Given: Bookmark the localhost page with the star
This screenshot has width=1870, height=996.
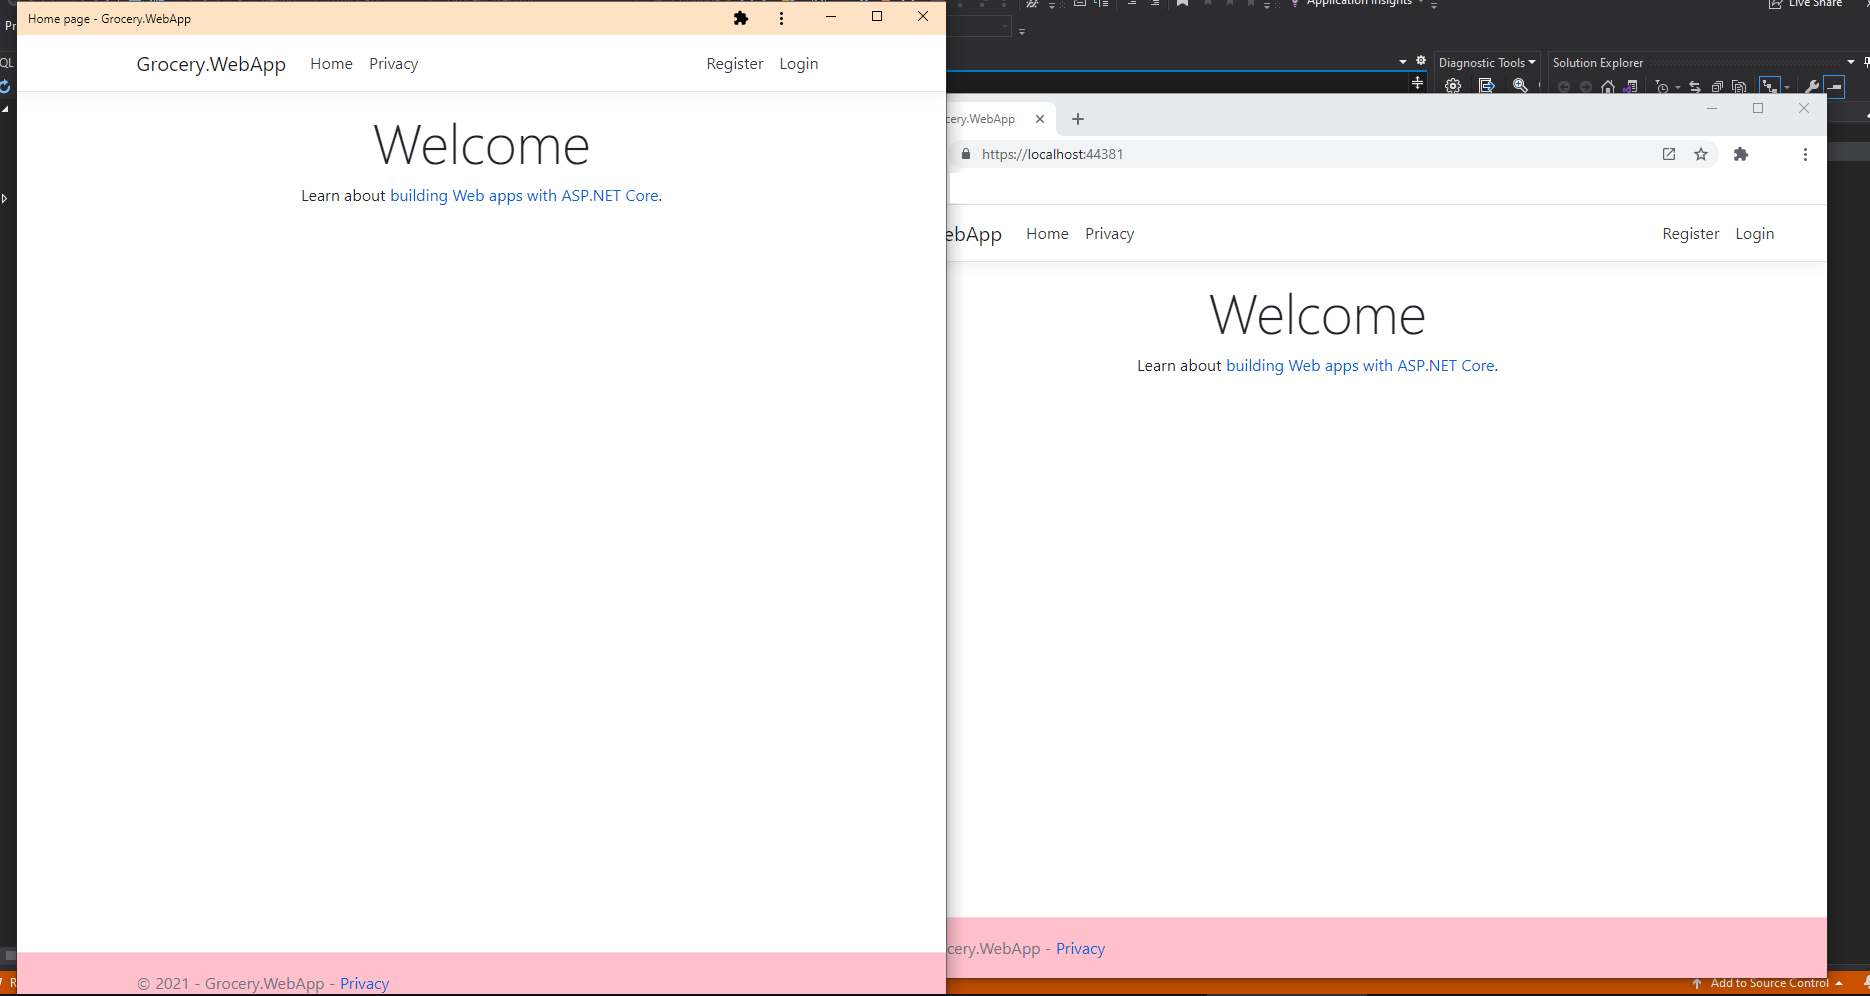Looking at the screenshot, I should pyautogui.click(x=1702, y=154).
